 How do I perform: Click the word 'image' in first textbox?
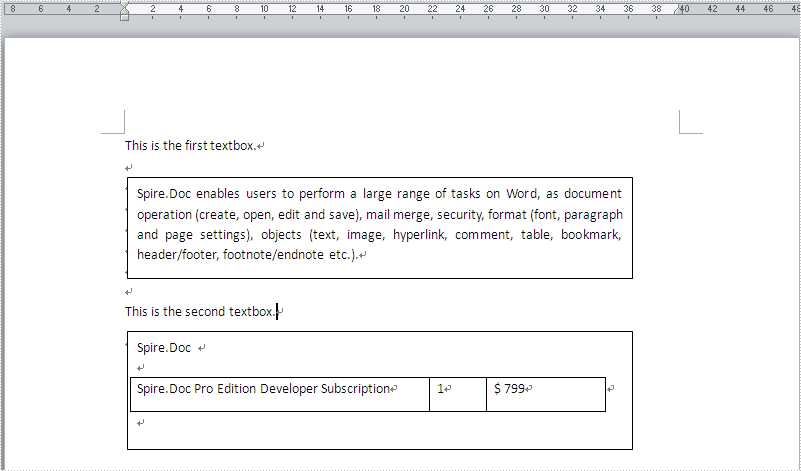coord(365,235)
